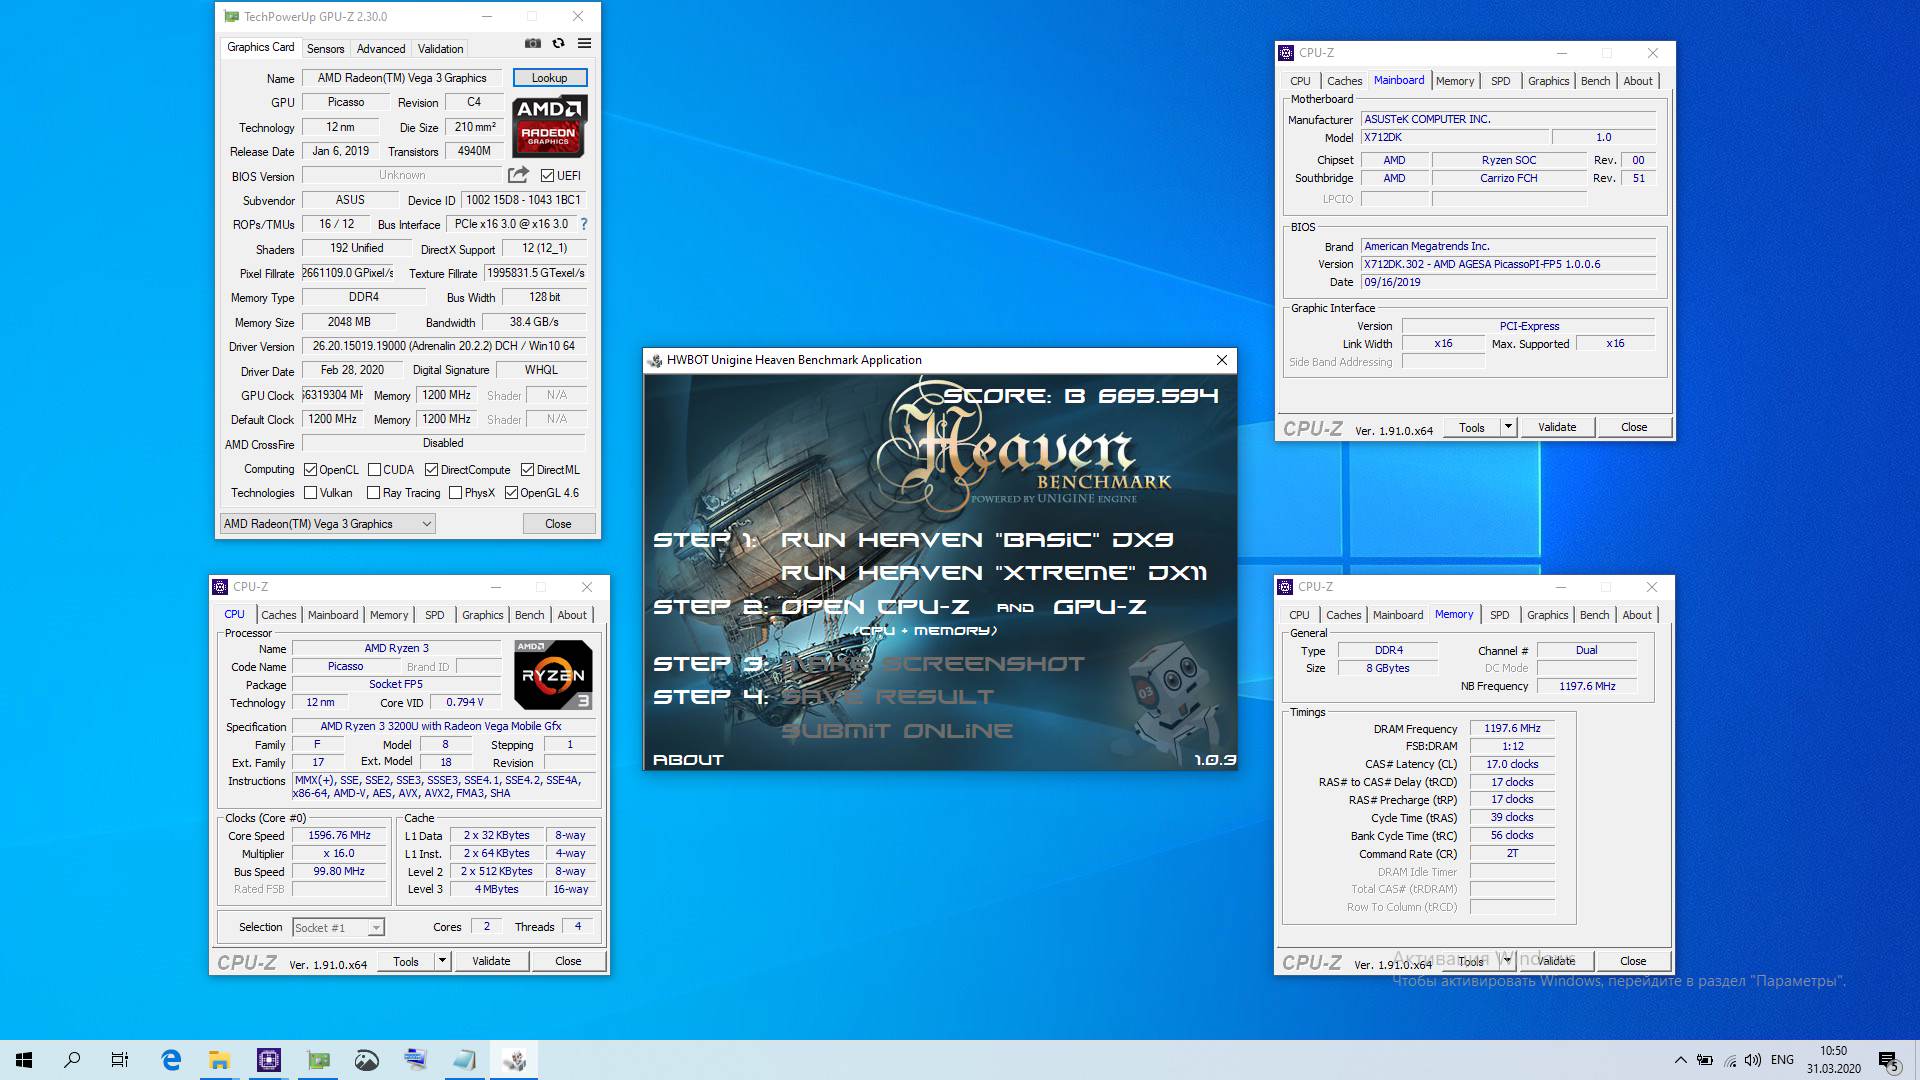Click the AMD Radeon Graphics logo
The image size is (1920, 1080).
pos(550,126)
